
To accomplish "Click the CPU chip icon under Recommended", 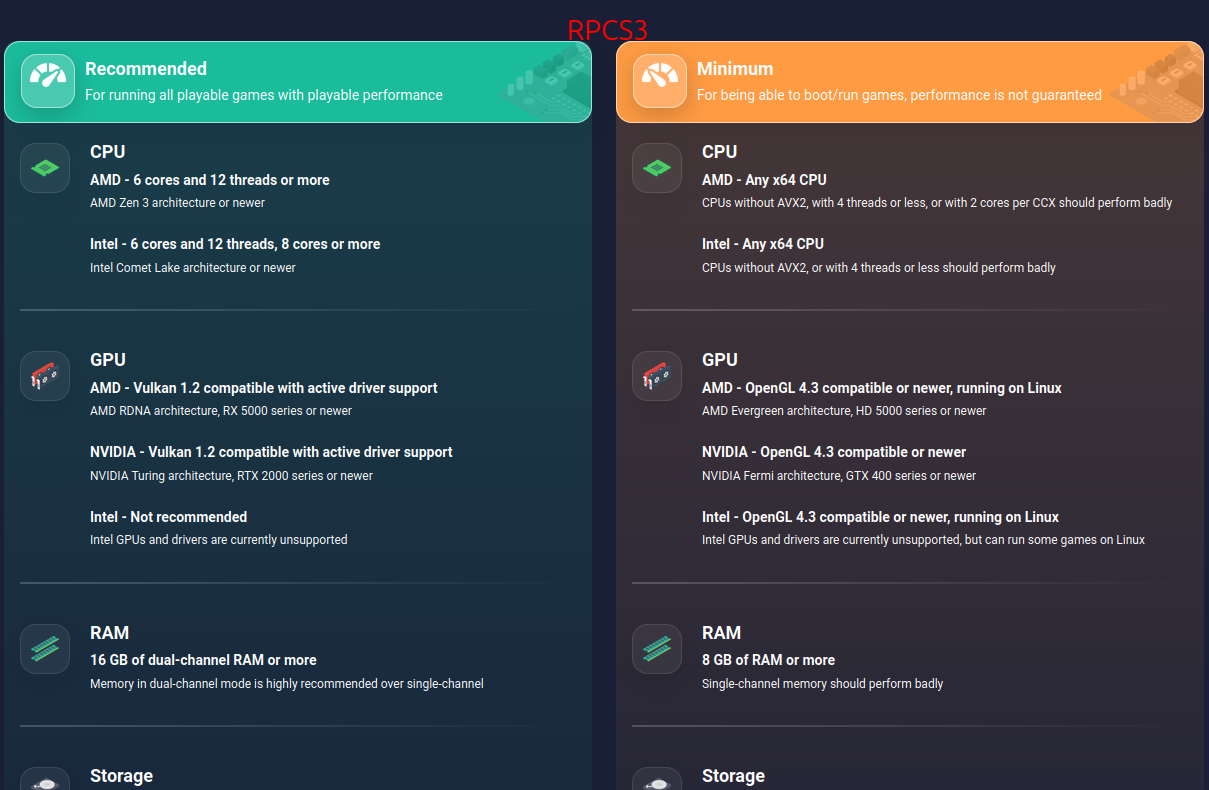I will pyautogui.click(x=45, y=168).
